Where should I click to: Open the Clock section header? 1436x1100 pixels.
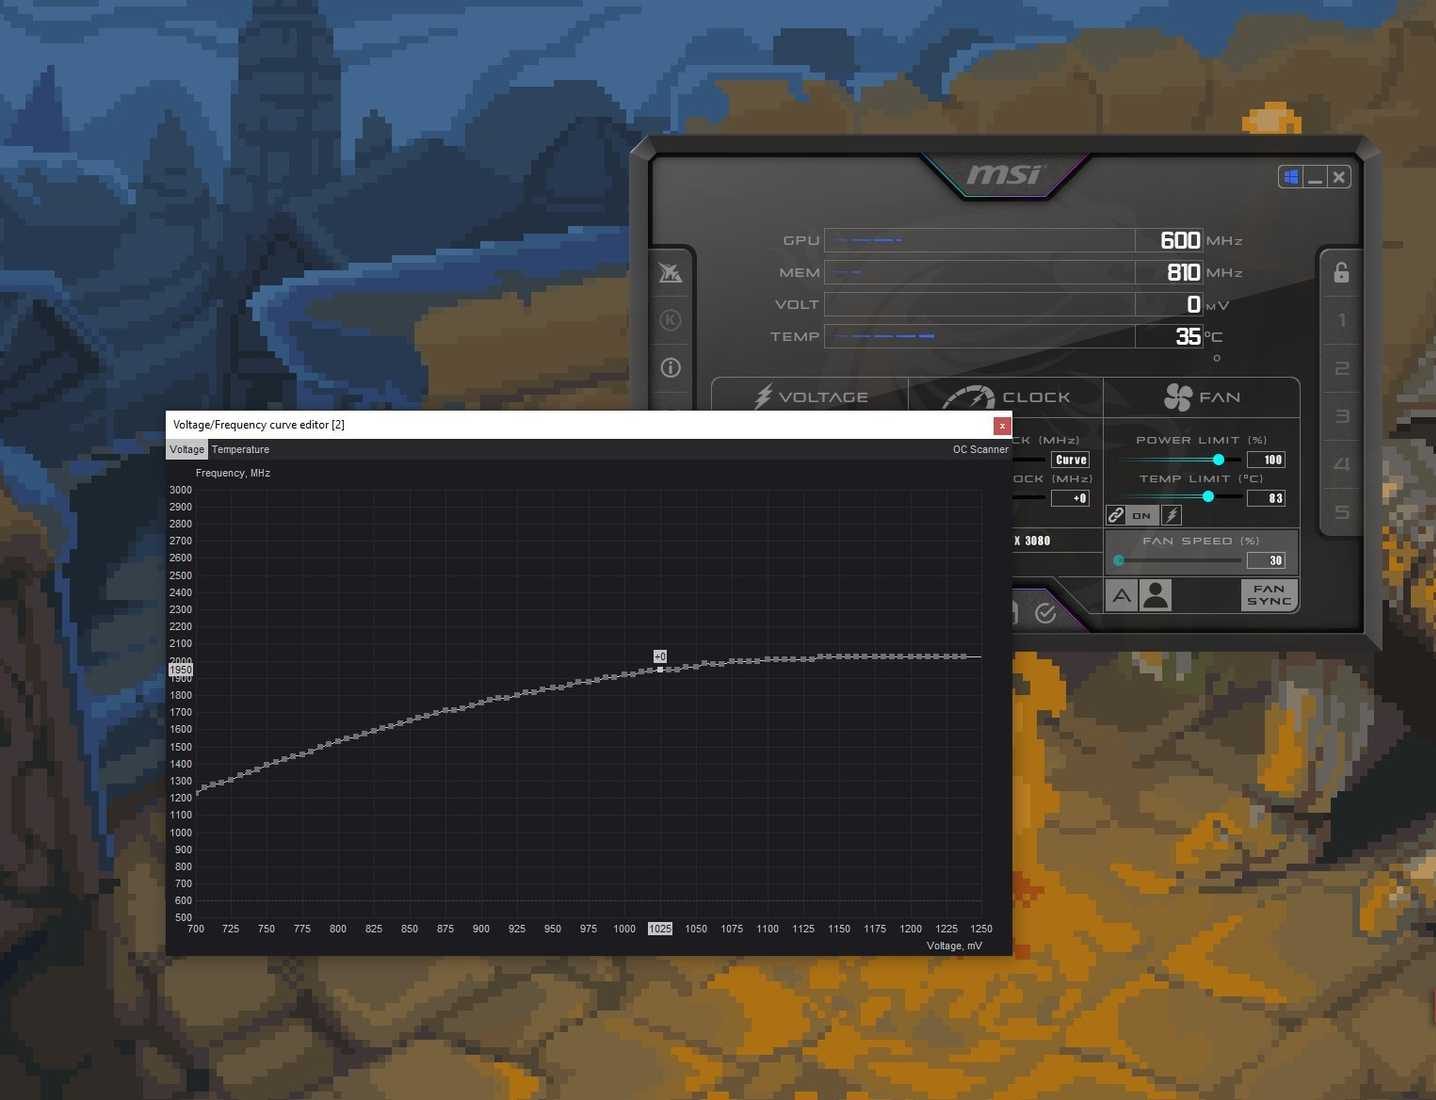coord(1004,397)
